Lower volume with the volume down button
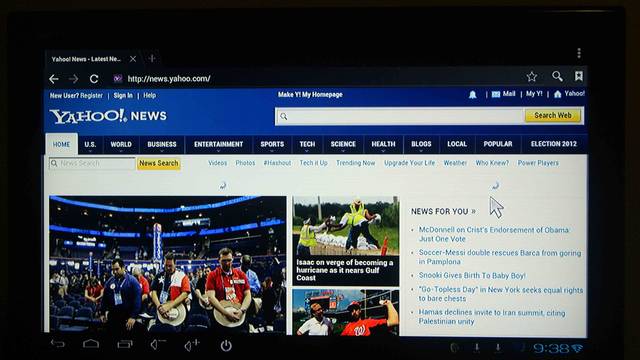 click(158, 345)
